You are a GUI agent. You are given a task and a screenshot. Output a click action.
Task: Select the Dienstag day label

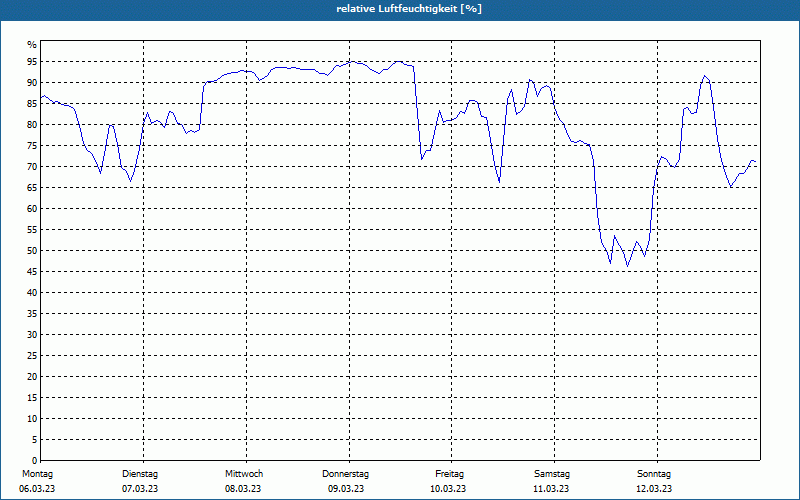140,474
